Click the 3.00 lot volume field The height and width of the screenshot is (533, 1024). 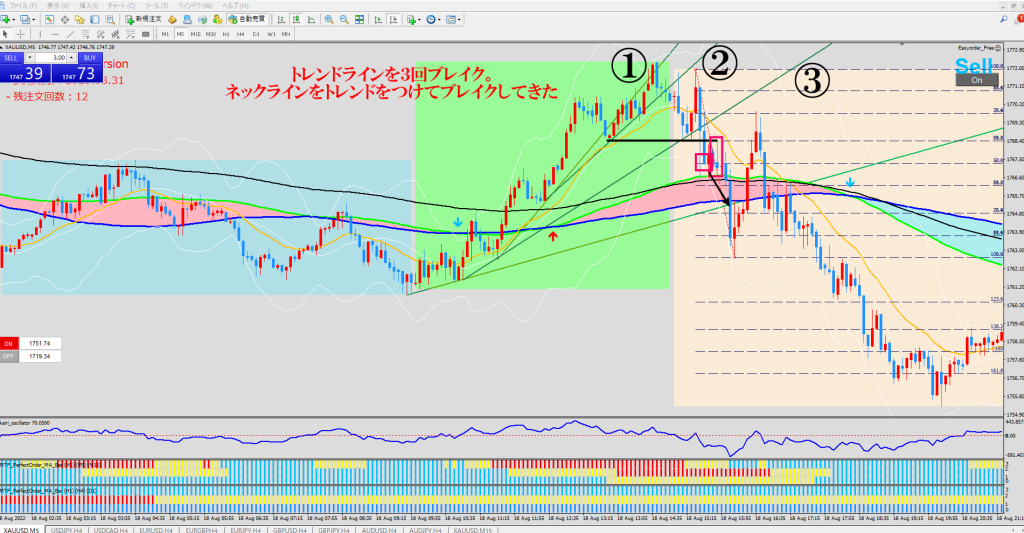pos(51,58)
